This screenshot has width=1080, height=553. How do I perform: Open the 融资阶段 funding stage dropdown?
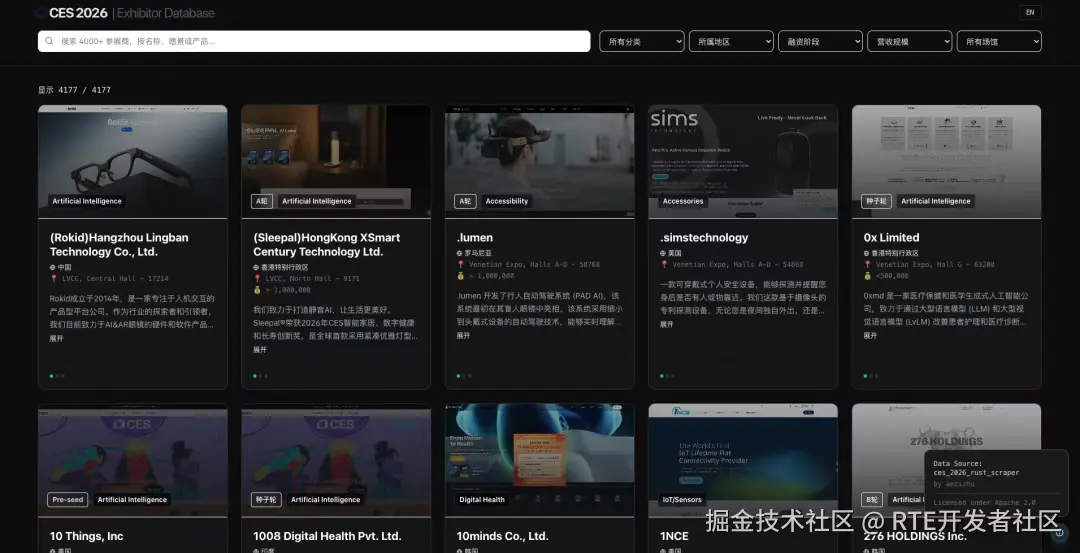pos(820,41)
